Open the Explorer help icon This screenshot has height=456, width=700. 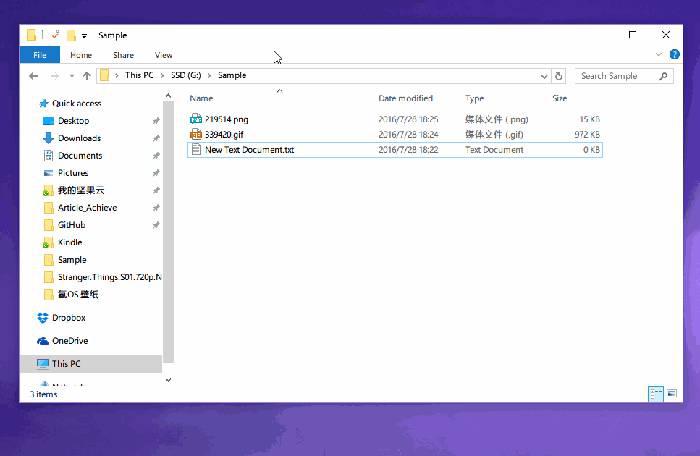pos(675,54)
